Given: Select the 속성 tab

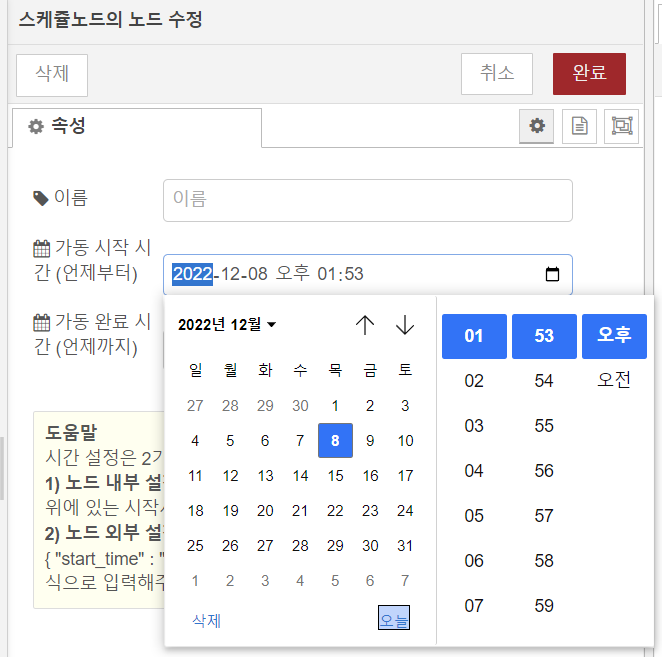Looking at the screenshot, I should point(137,127).
